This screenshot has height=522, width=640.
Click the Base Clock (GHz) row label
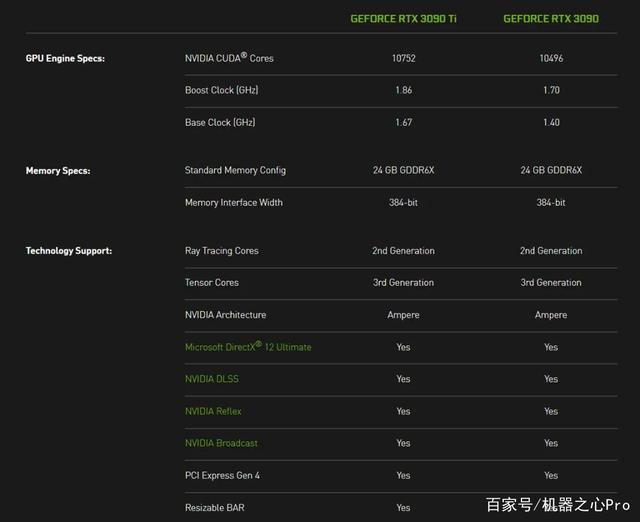click(x=220, y=122)
